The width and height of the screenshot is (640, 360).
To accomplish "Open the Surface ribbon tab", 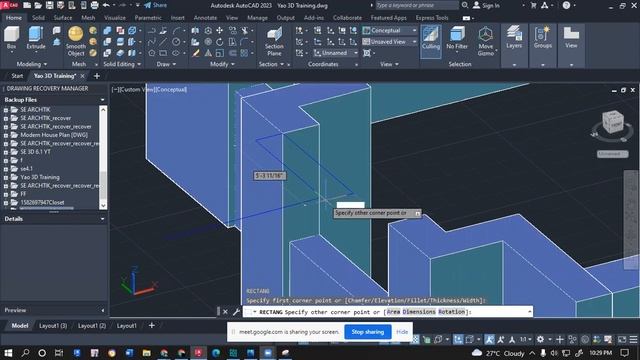I will click(x=63, y=18).
